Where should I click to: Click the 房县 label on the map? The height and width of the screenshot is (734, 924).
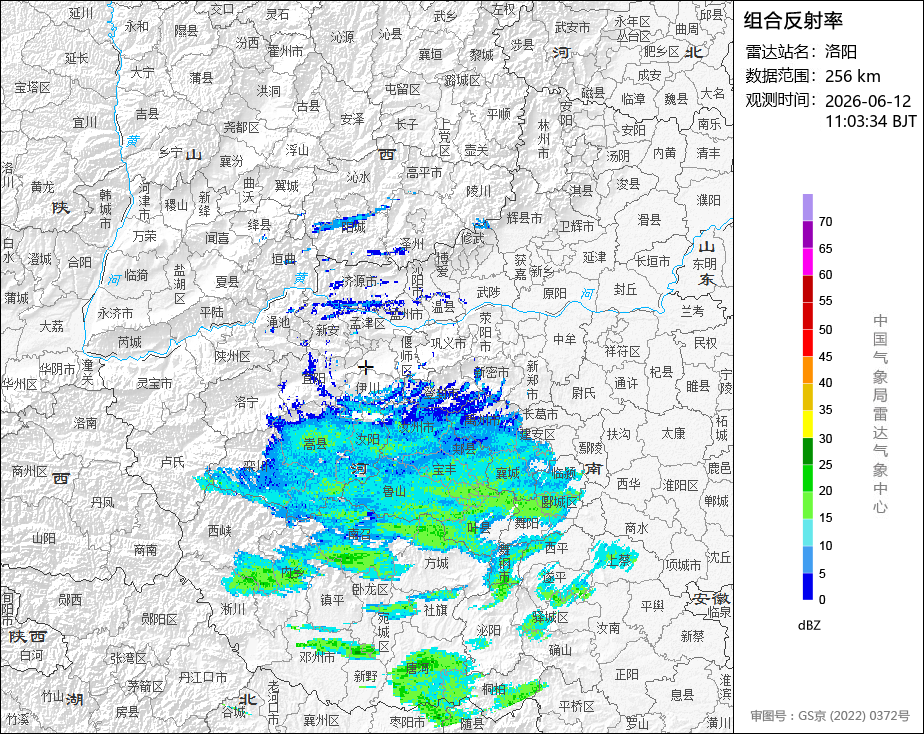coord(127,712)
